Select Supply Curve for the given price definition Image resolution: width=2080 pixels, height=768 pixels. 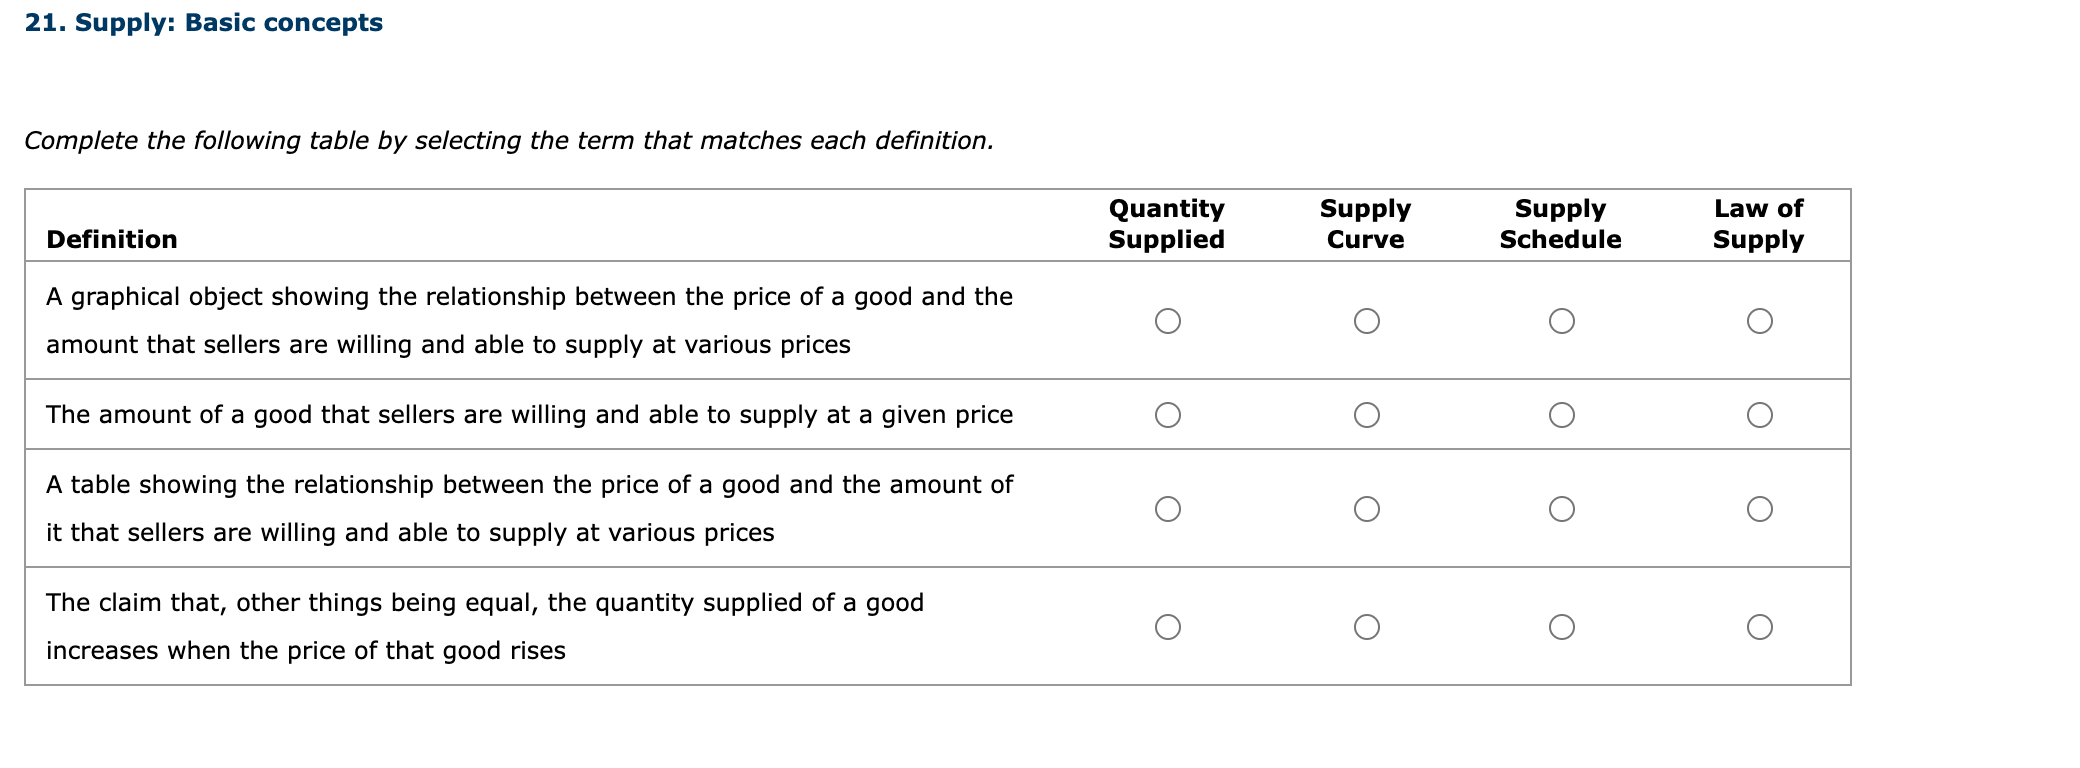(x=1367, y=413)
